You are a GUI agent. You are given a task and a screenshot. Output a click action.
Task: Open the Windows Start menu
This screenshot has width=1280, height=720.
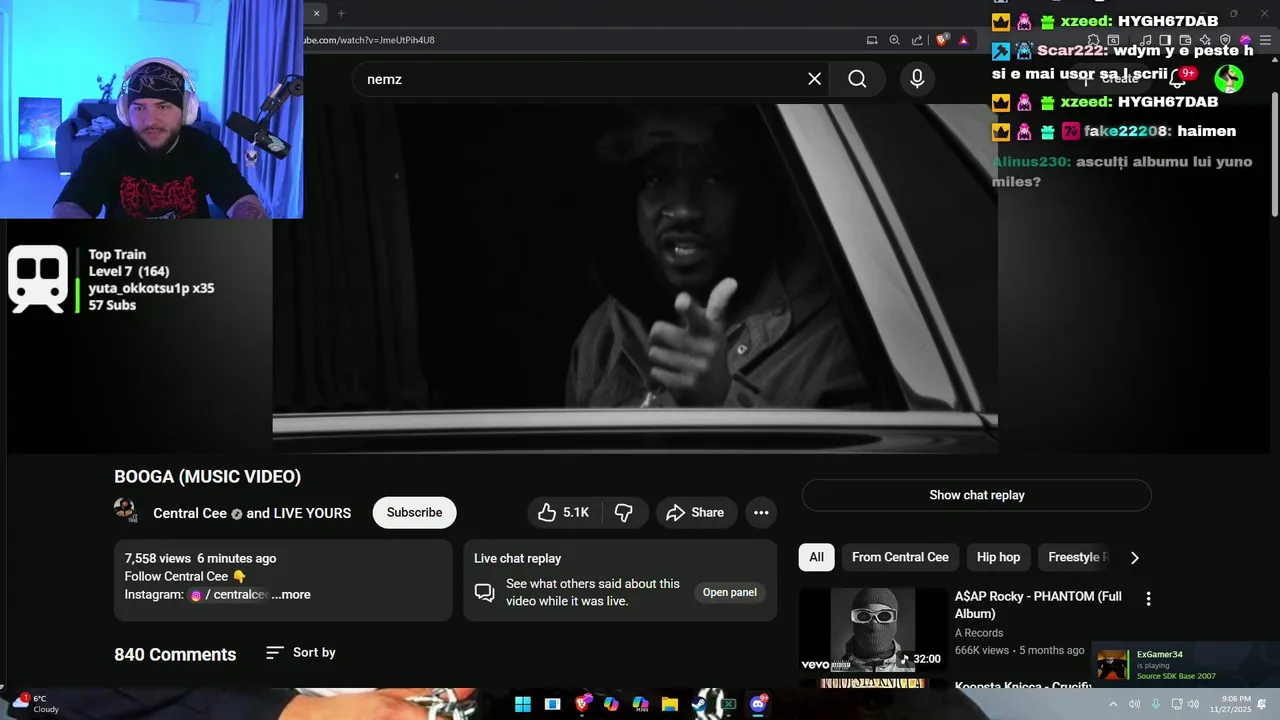pyautogui.click(x=523, y=704)
